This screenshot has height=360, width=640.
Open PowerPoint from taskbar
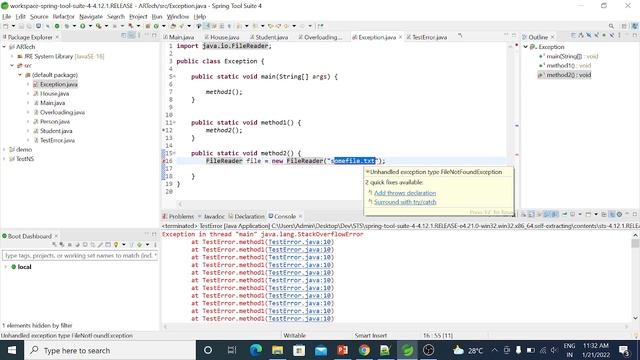click(x=342, y=350)
